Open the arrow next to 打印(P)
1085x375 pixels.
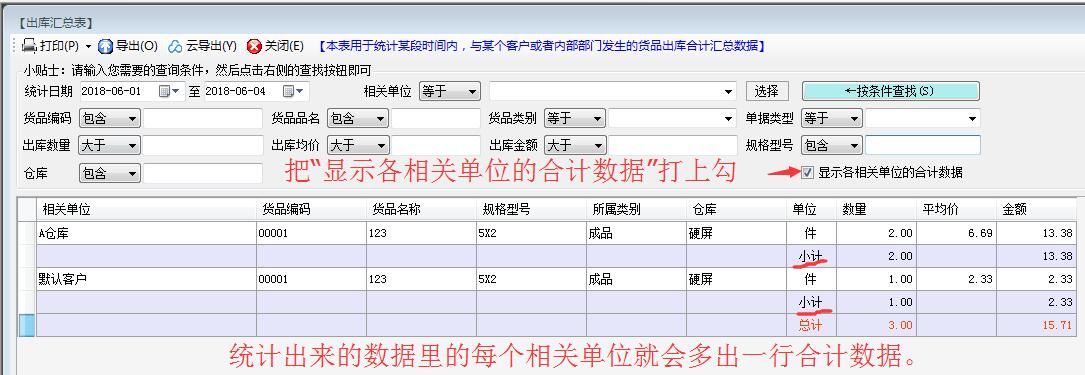tap(88, 47)
